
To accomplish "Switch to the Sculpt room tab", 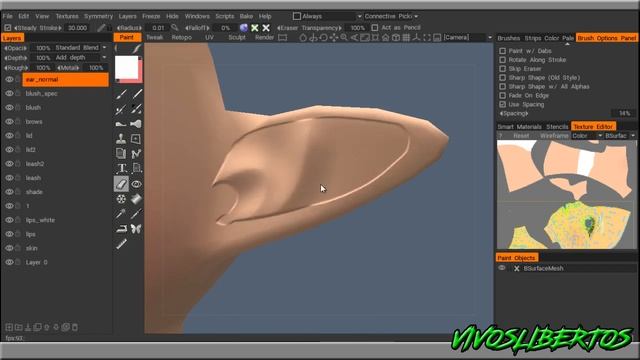I will pyautogui.click(x=237, y=38).
